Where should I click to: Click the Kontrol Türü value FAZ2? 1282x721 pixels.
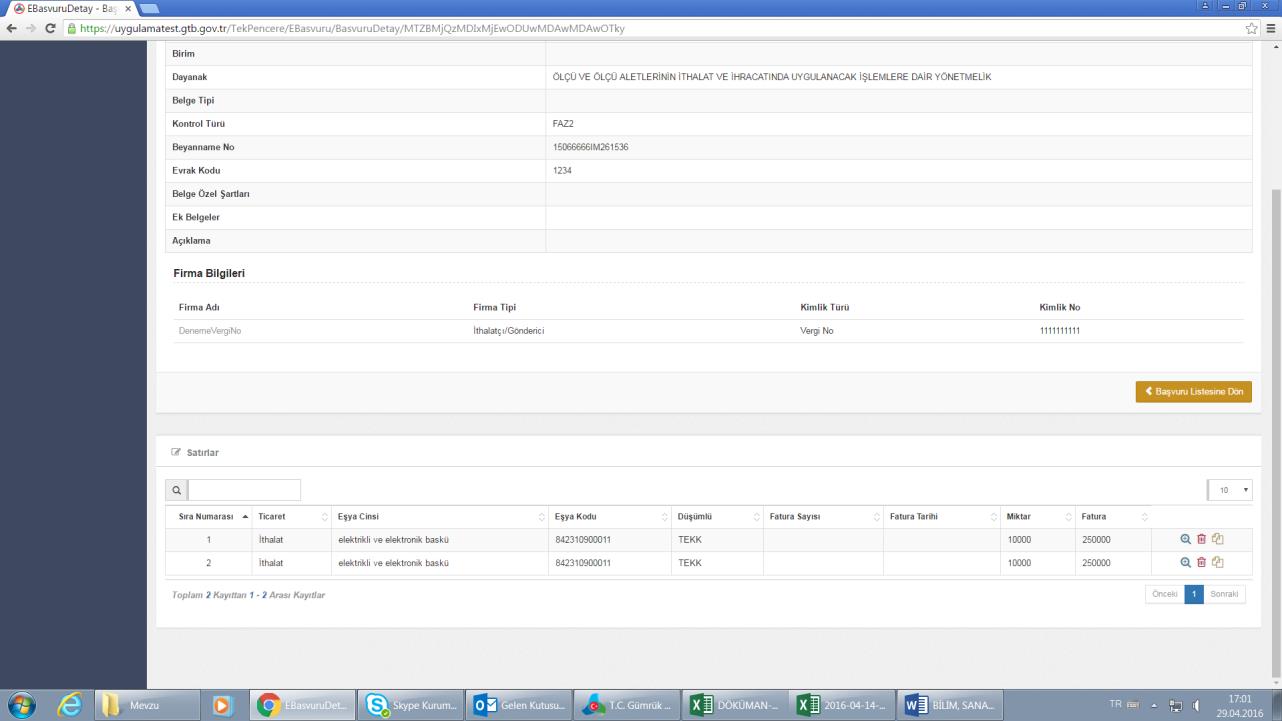pos(563,124)
